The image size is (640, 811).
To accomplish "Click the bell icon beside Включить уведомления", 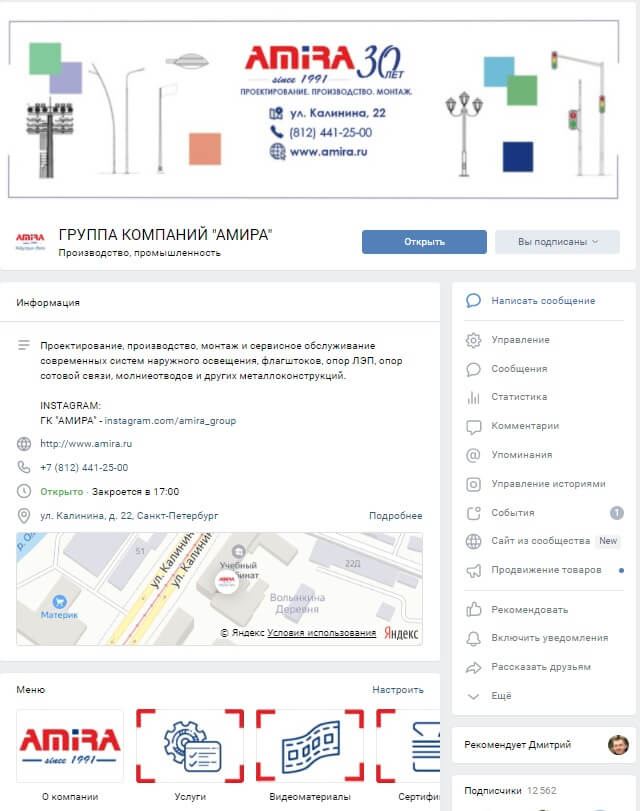I will tap(473, 638).
